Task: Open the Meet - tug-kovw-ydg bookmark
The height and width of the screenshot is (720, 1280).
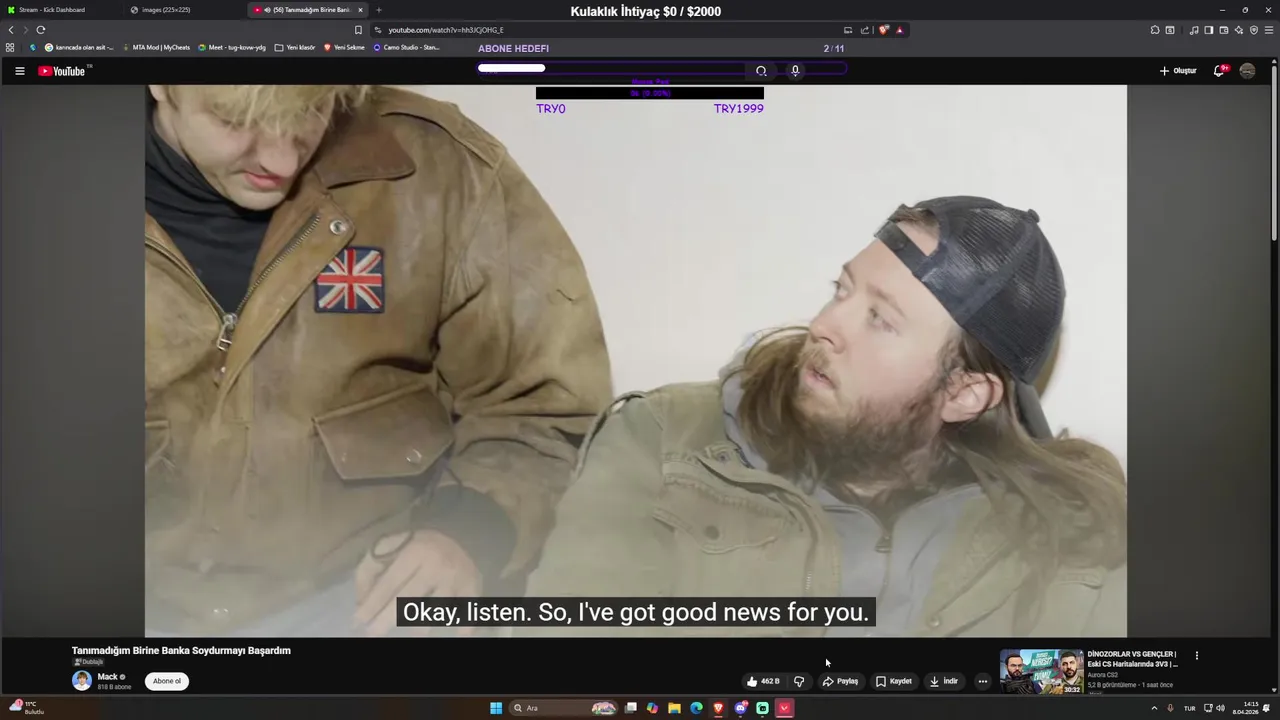Action: click(232, 47)
